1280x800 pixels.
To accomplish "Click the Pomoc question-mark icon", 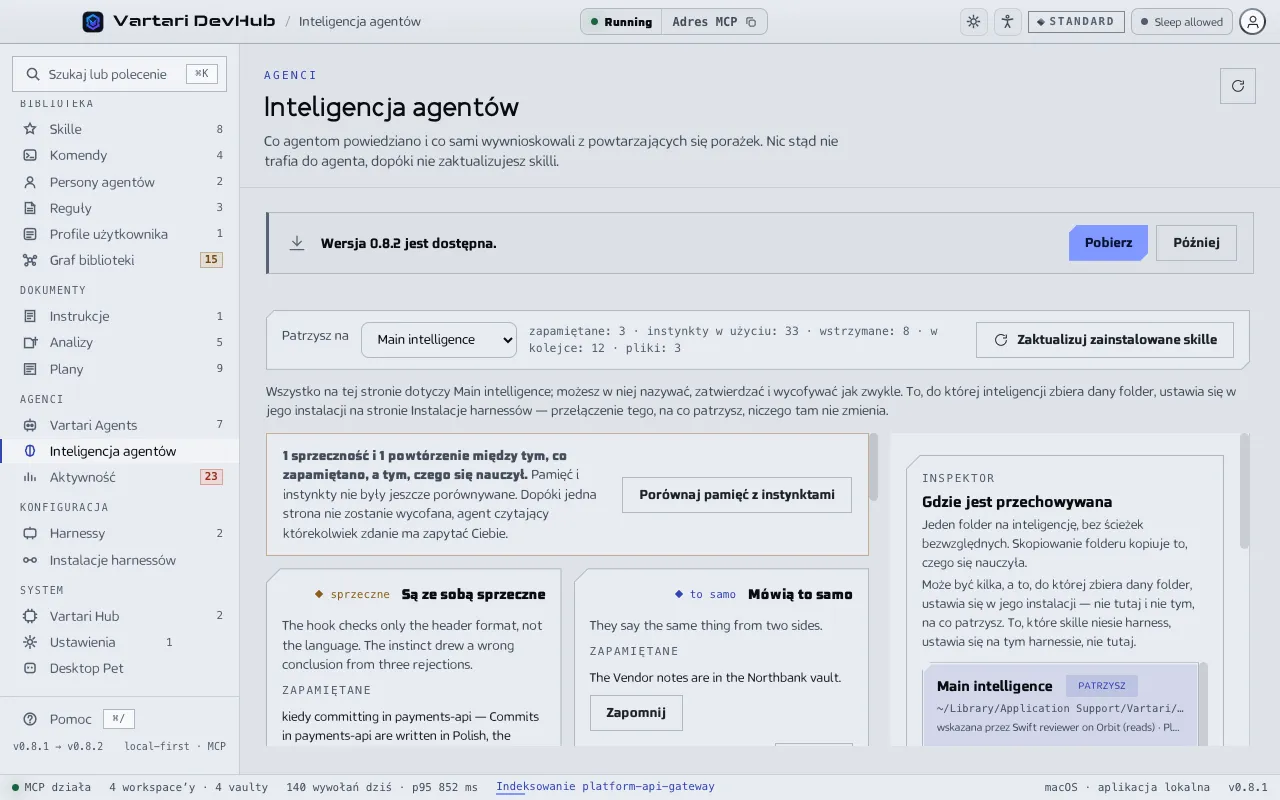I will click(30, 719).
